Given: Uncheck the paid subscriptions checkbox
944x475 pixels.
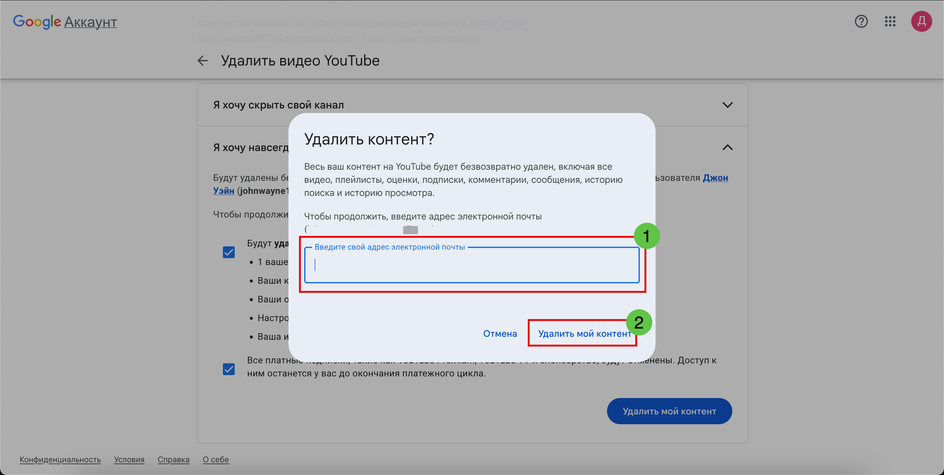Looking at the screenshot, I should click(229, 369).
